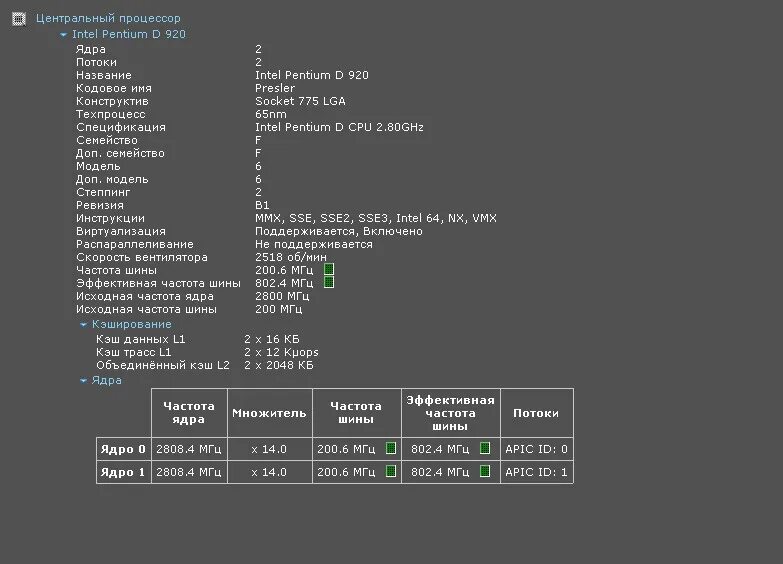Image resolution: width=783 pixels, height=564 pixels.
Task: Click Intel Pentium D CPU 2.80GHz specification
Action: click(339, 127)
